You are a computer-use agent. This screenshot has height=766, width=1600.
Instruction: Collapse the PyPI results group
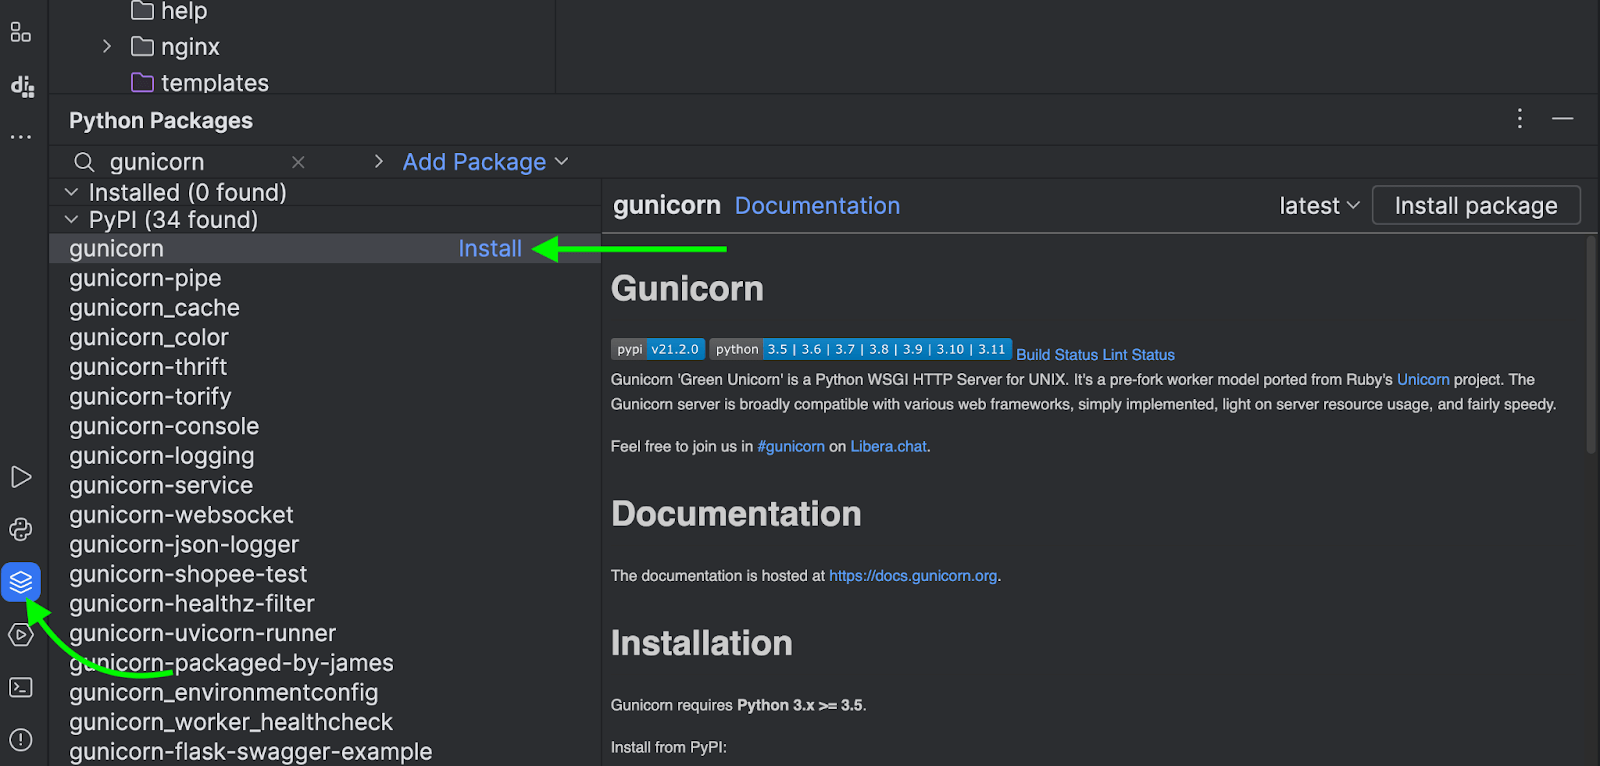coord(71,220)
